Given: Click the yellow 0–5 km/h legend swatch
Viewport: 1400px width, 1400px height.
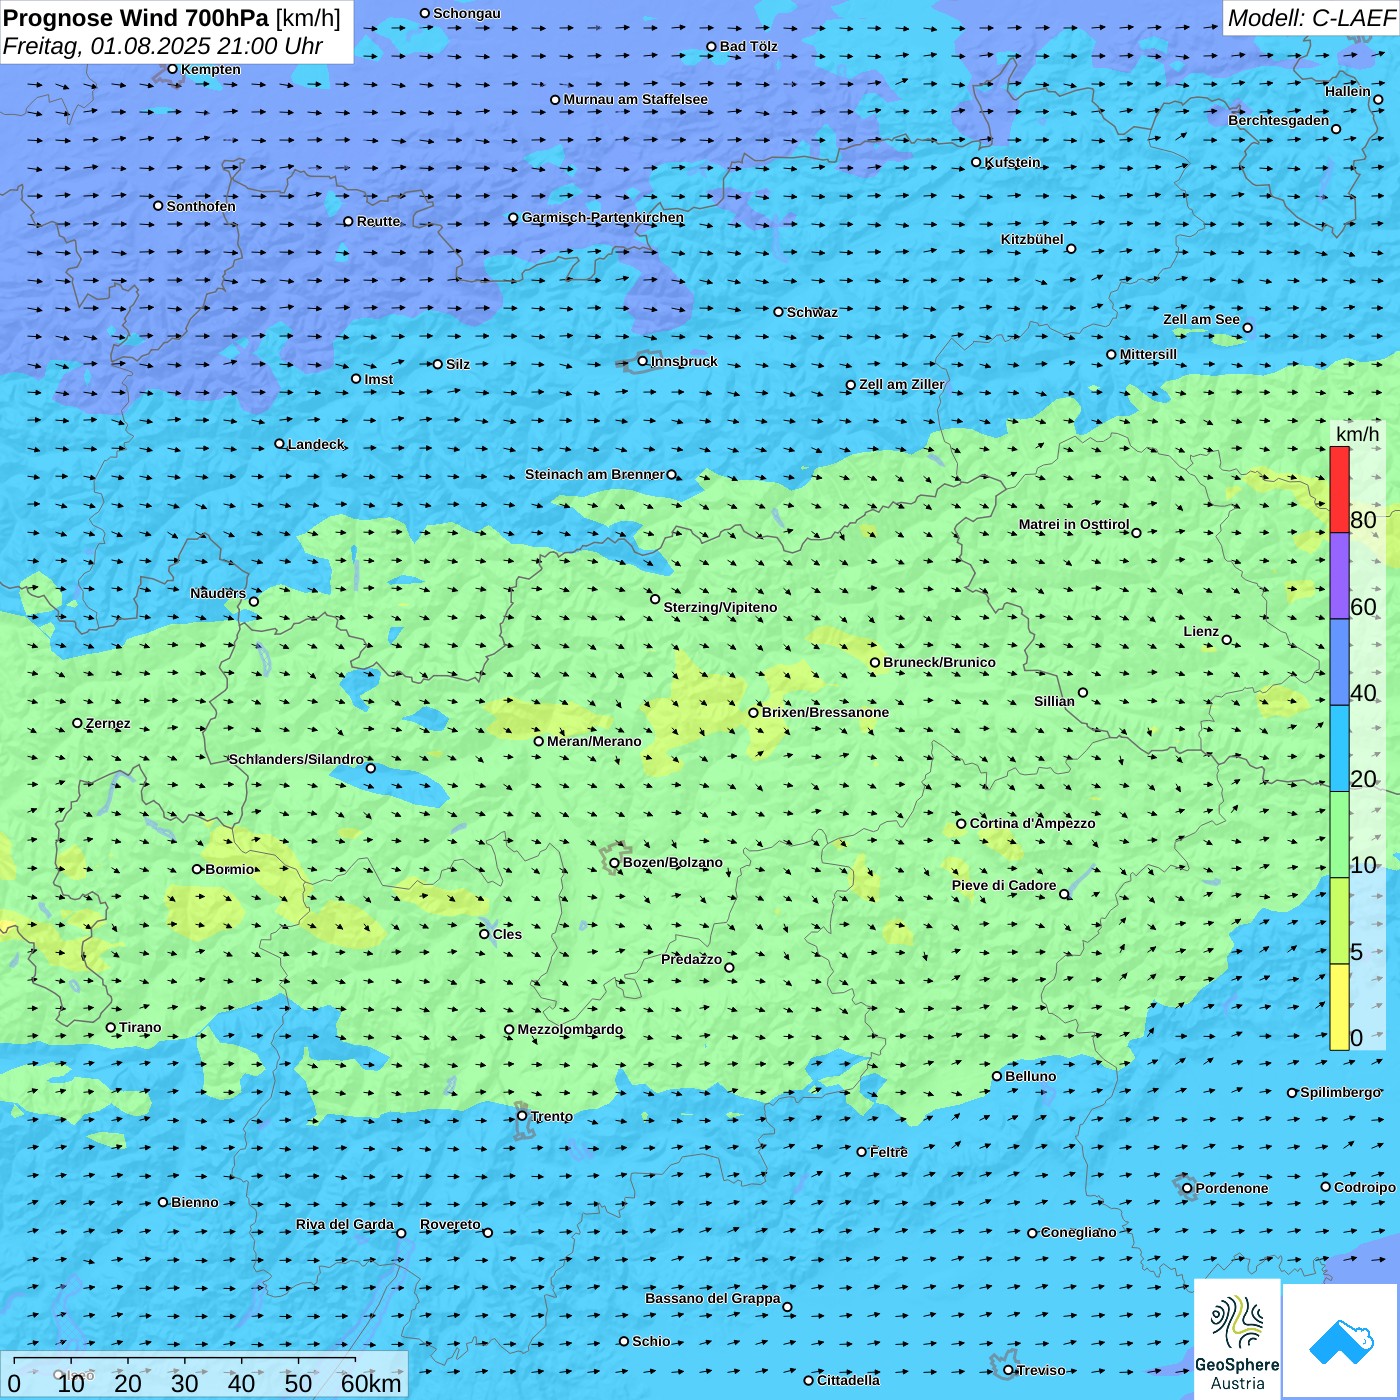Looking at the screenshot, I should point(1339,1007).
